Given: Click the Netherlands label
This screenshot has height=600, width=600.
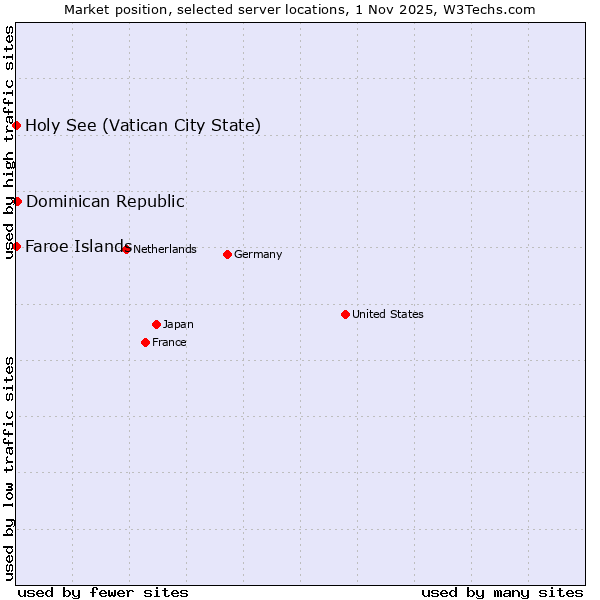Looking at the screenshot, I should tap(164, 249).
